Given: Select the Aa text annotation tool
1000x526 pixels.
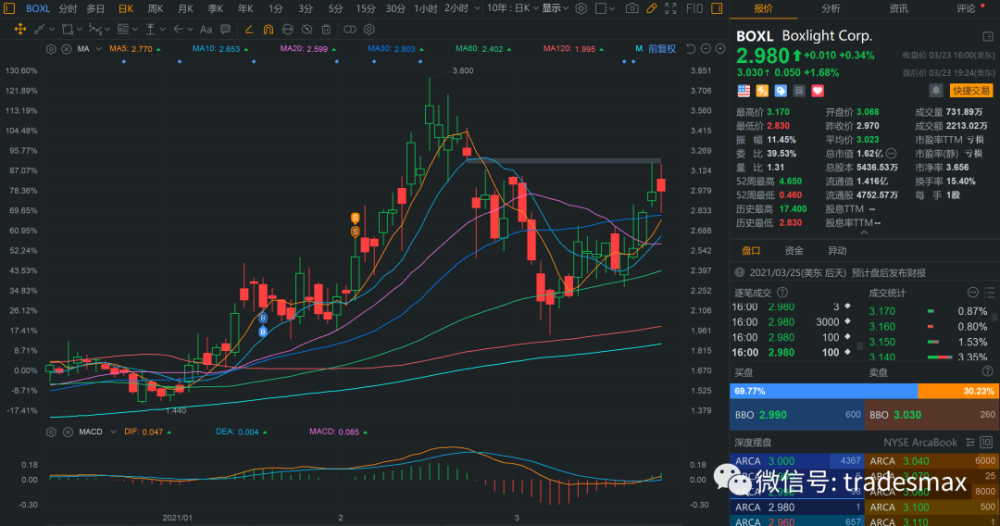Looking at the screenshot, I should pyautogui.click(x=205, y=29).
